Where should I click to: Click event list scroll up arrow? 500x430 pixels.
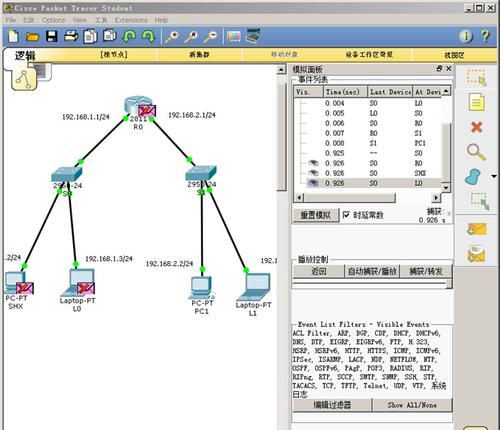tap(446, 91)
